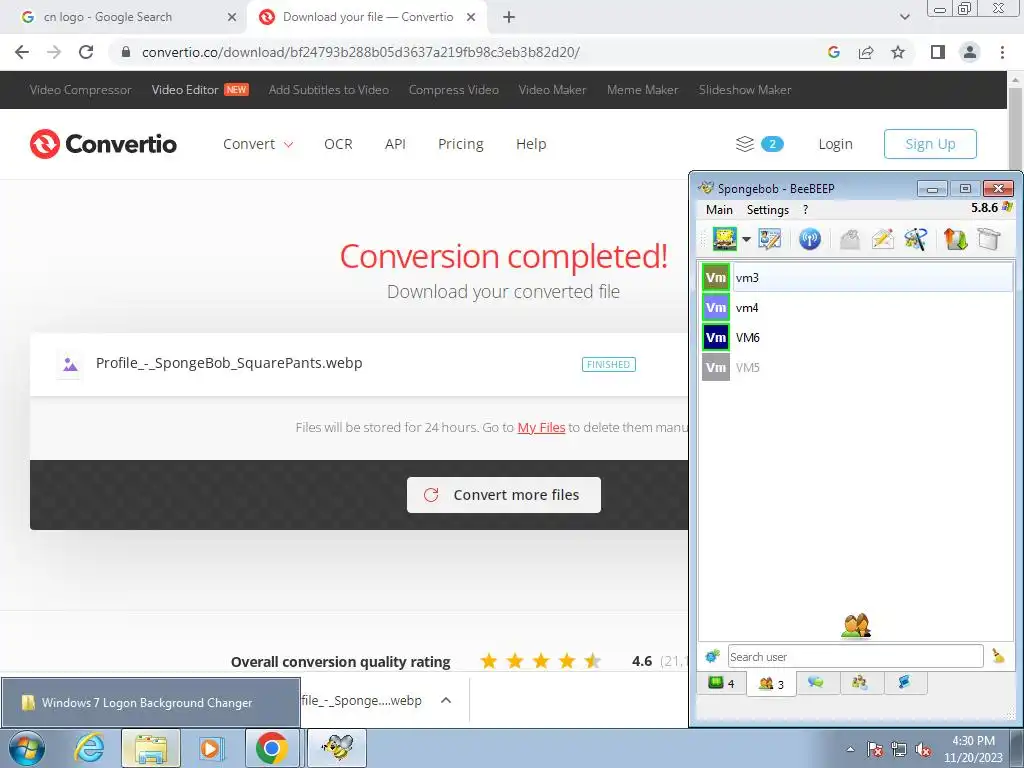Click the BeeBEEP Search user field
1024x768 pixels.
(x=855, y=656)
